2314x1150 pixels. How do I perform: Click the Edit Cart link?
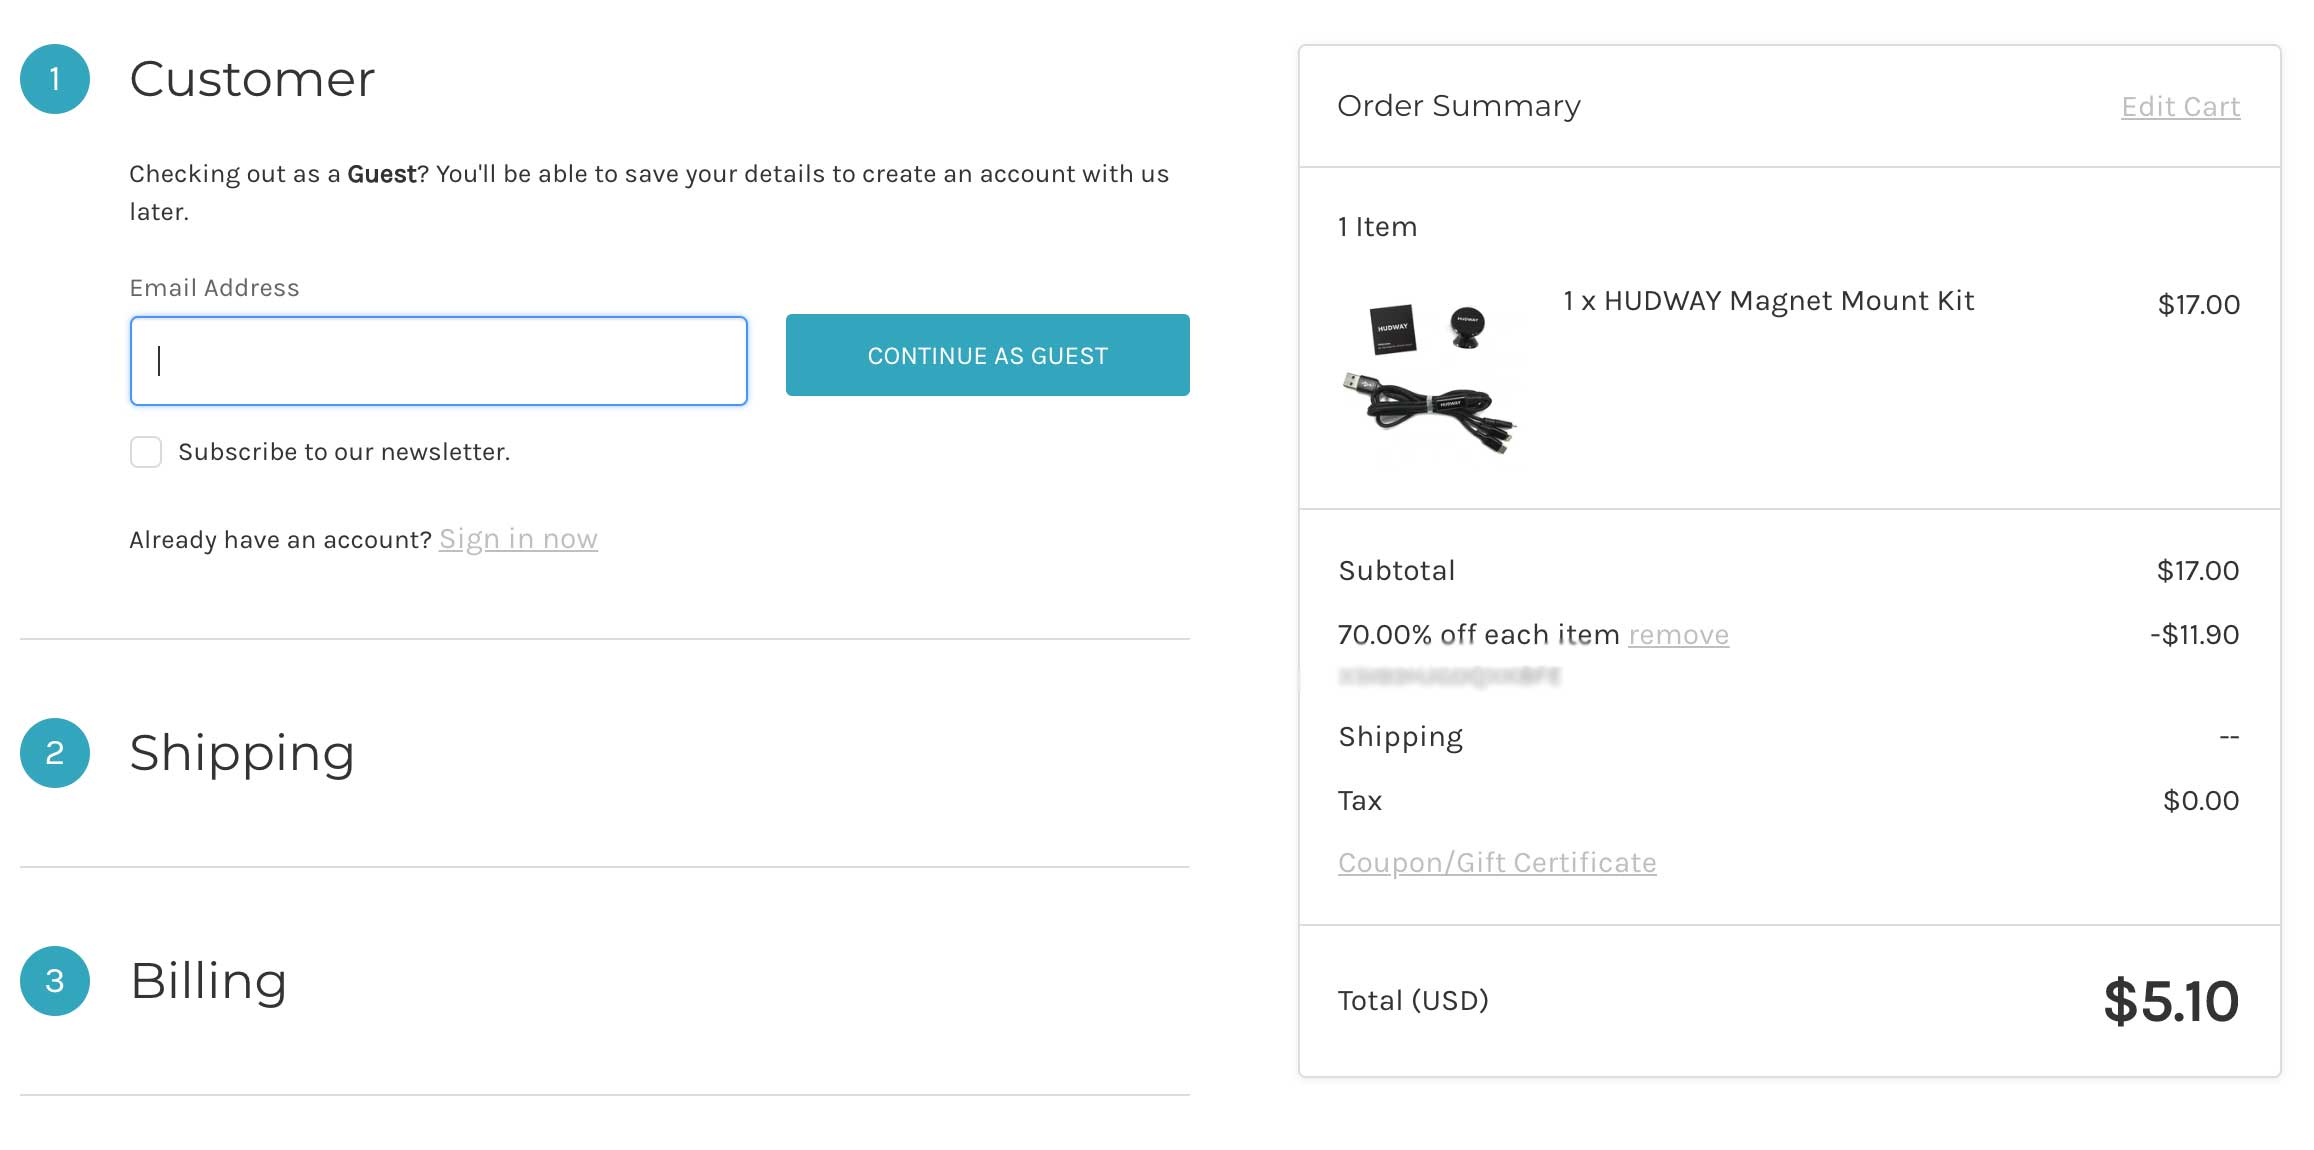(x=2180, y=107)
